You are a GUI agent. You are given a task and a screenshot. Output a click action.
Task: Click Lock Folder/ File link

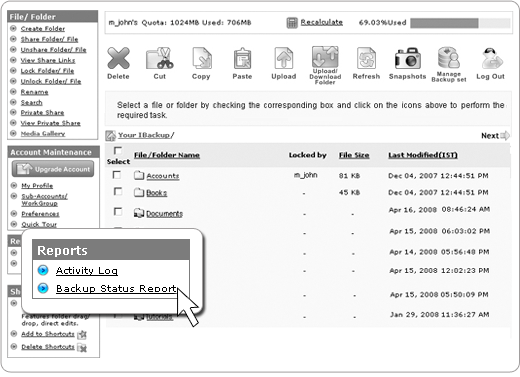47,71
